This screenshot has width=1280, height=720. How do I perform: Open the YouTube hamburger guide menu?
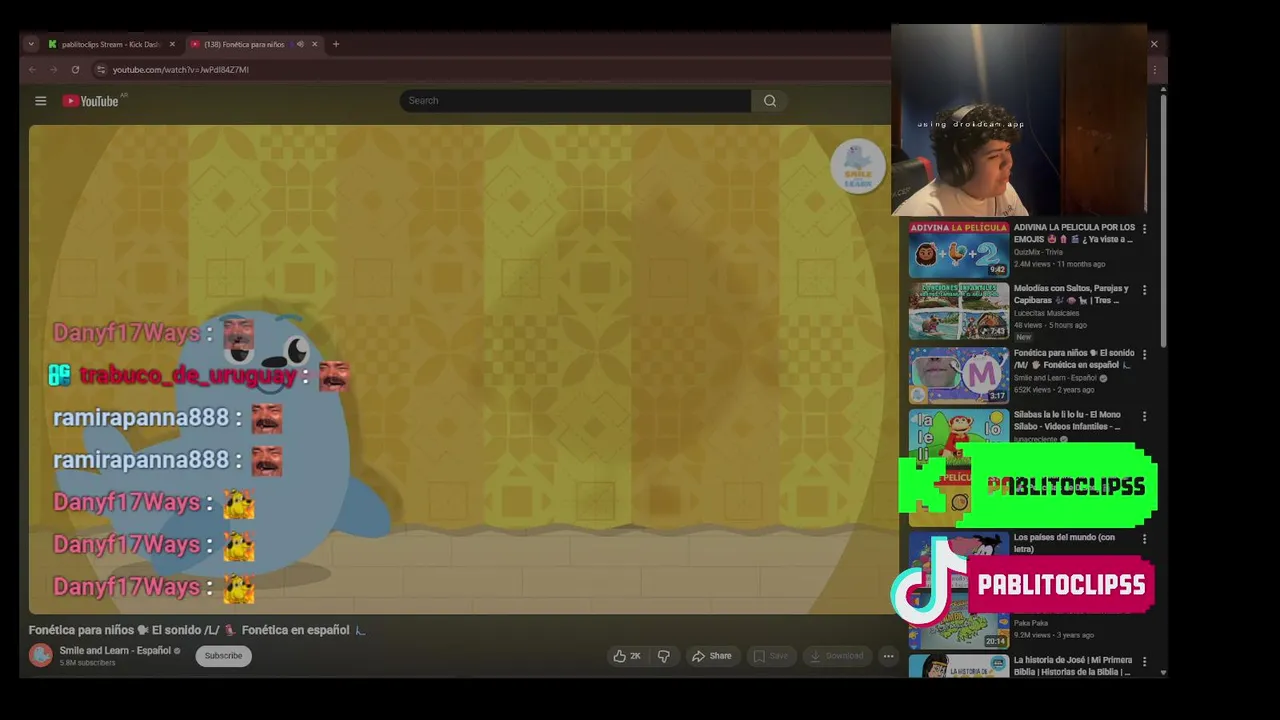tap(40, 101)
